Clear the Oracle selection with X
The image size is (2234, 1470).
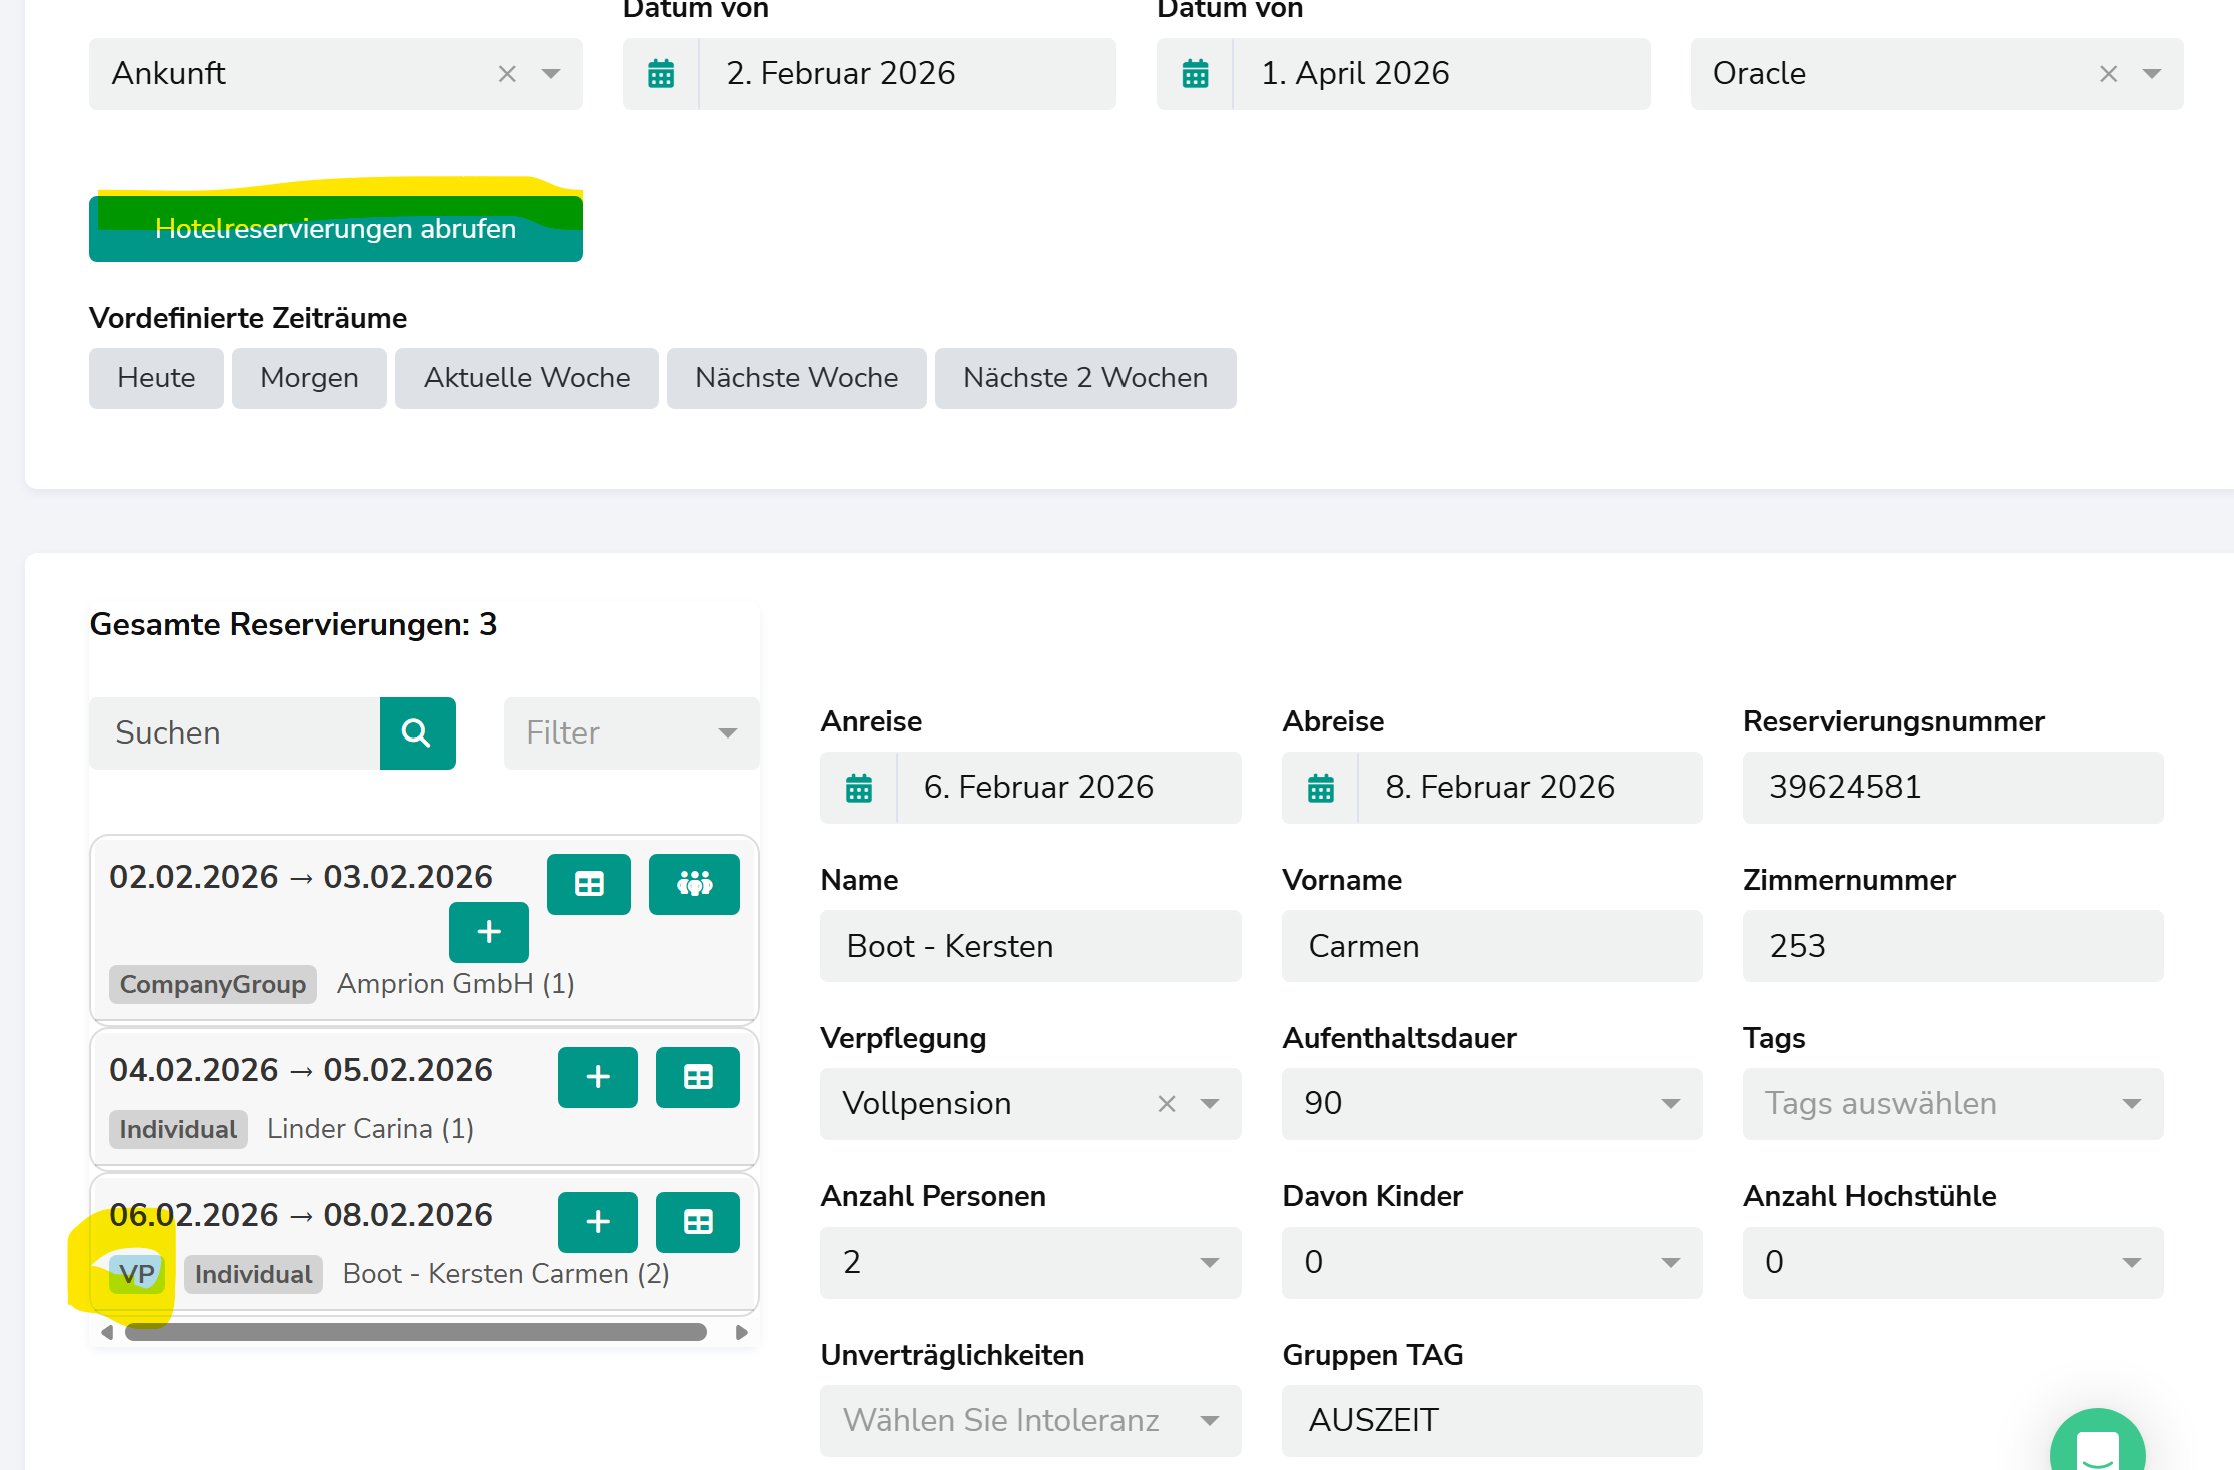pos(2108,74)
